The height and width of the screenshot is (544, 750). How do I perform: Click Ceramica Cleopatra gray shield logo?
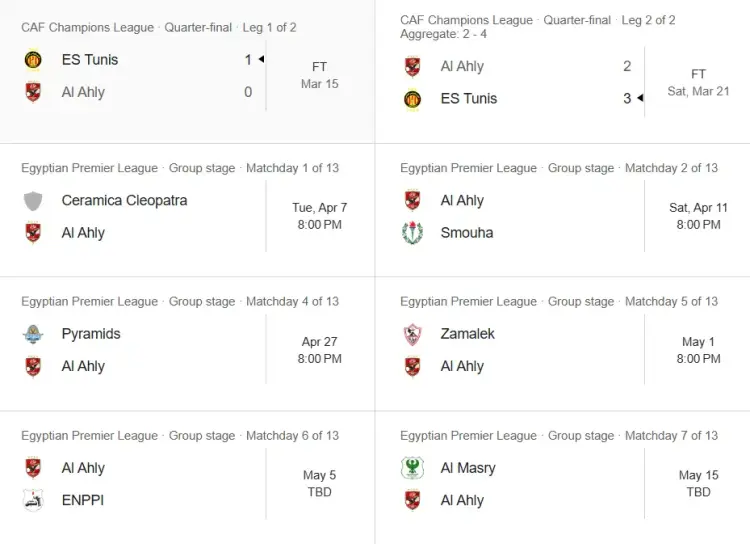tap(33, 201)
